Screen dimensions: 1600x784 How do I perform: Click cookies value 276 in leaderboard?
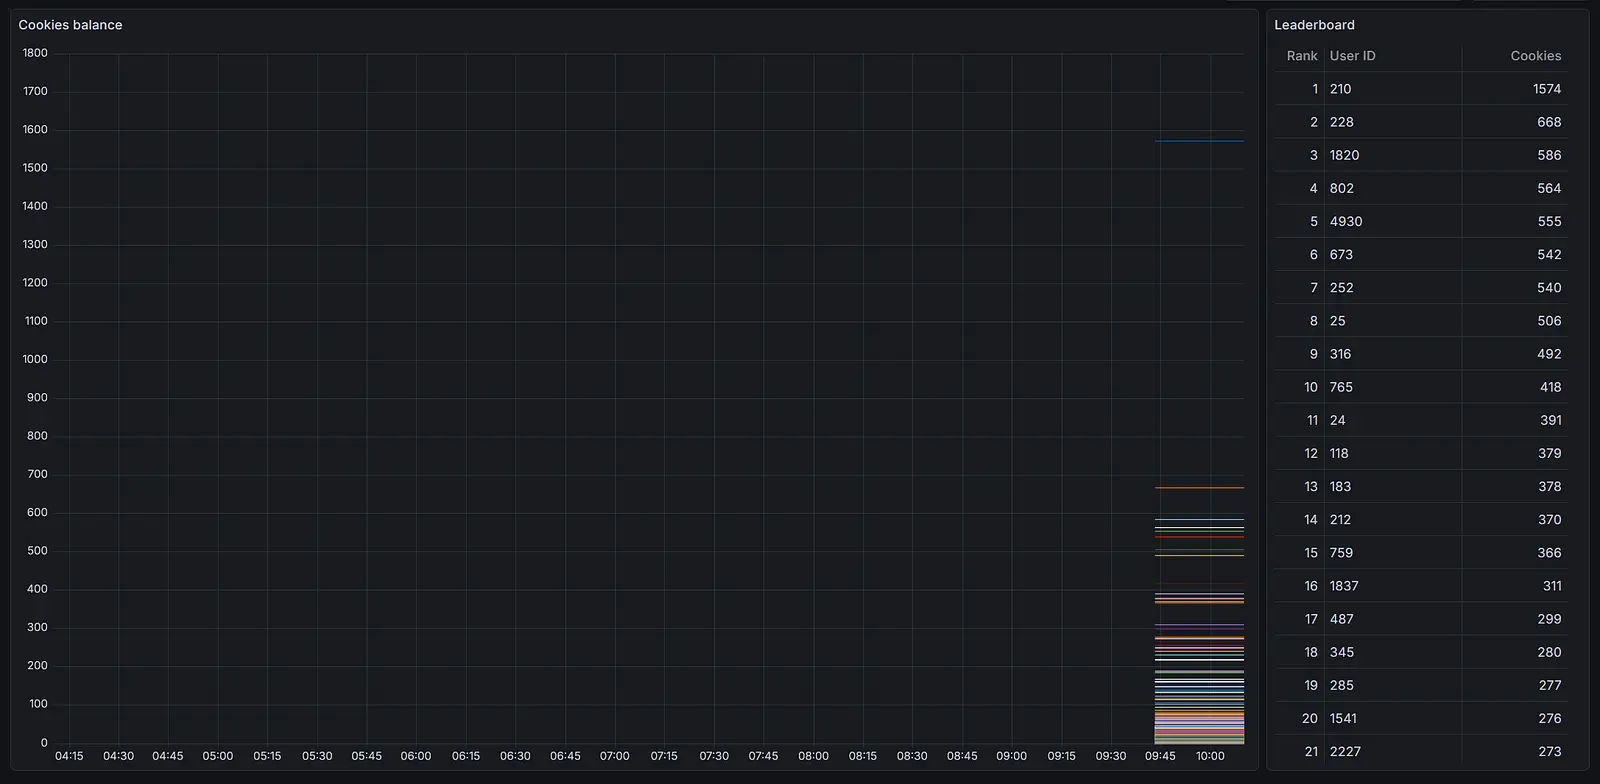click(x=1549, y=718)
